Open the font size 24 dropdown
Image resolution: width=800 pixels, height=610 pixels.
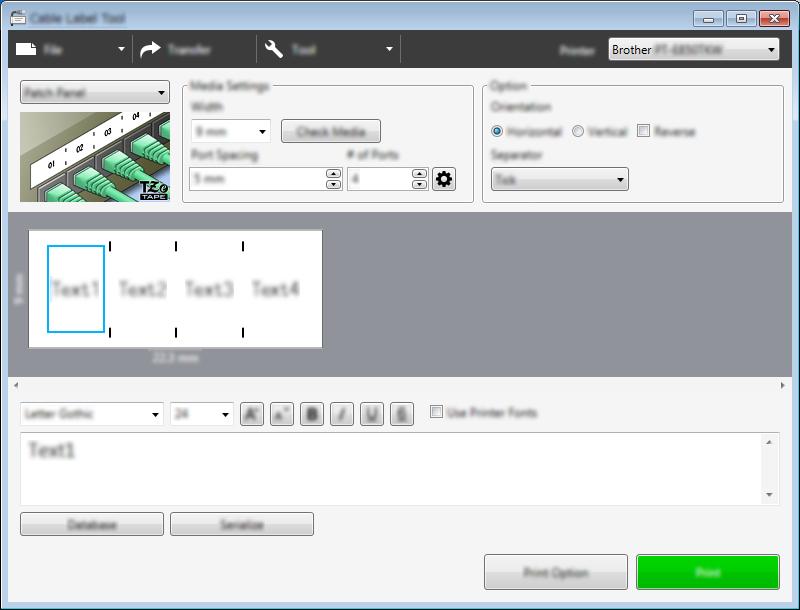(x=202, y=414)
